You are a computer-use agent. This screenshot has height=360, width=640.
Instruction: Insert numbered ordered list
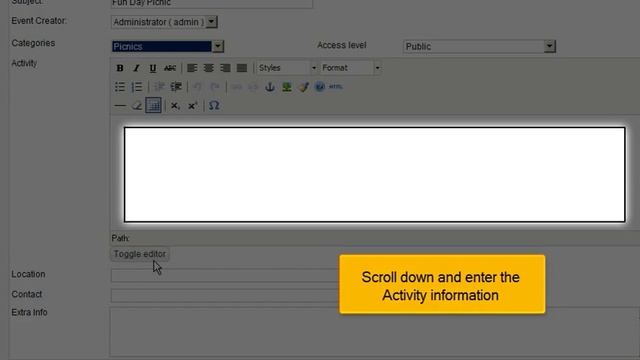tap(137, 87)
